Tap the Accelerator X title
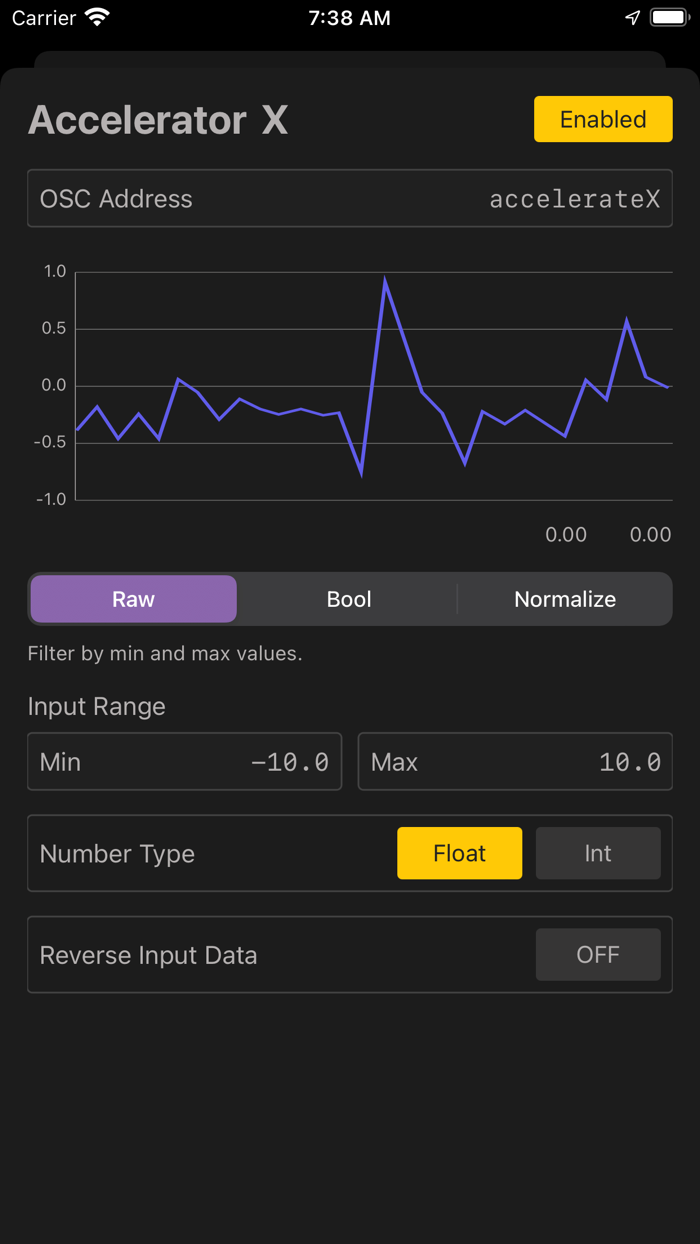Viewport: 700px width, 1244px height. click(x=158, y=120)
